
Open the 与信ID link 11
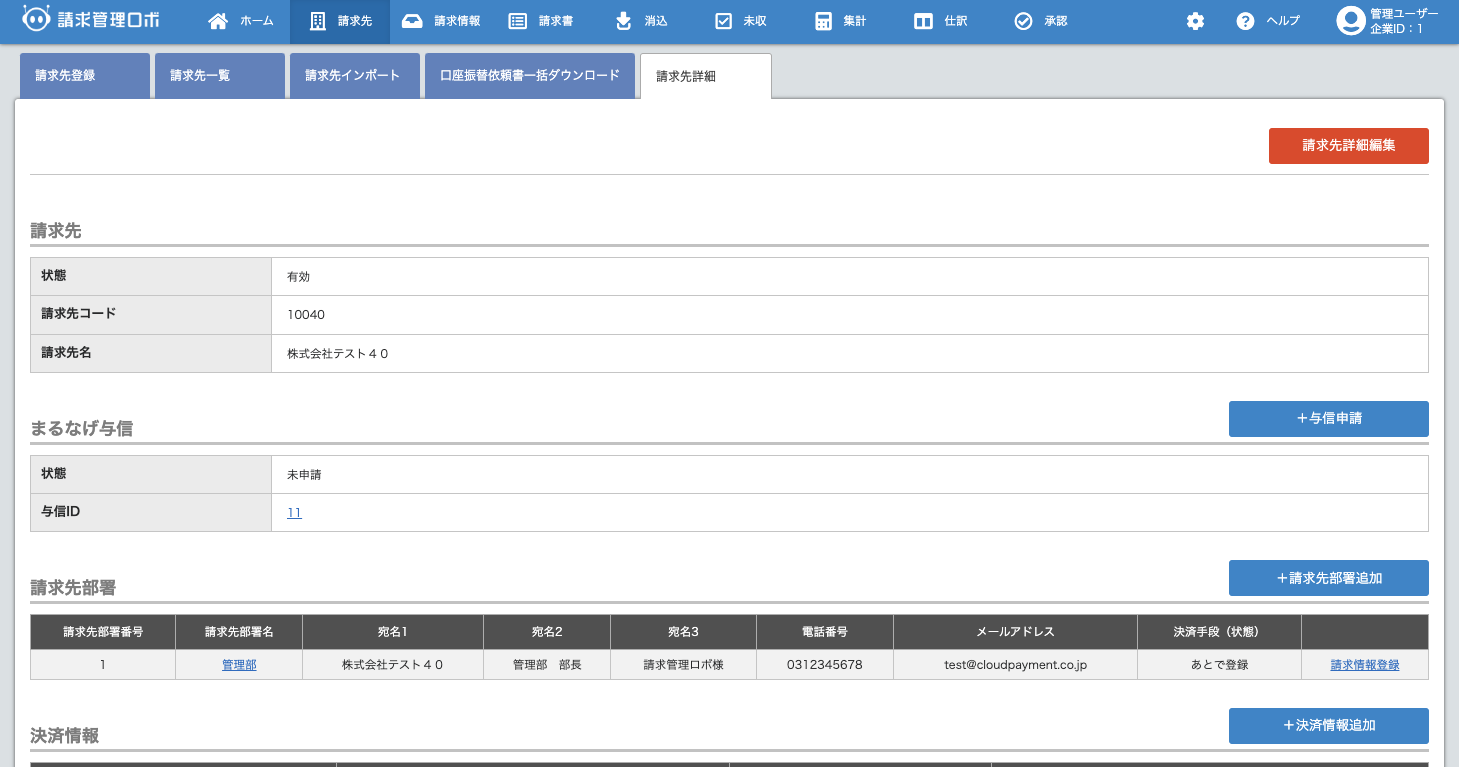pos(294,513)
